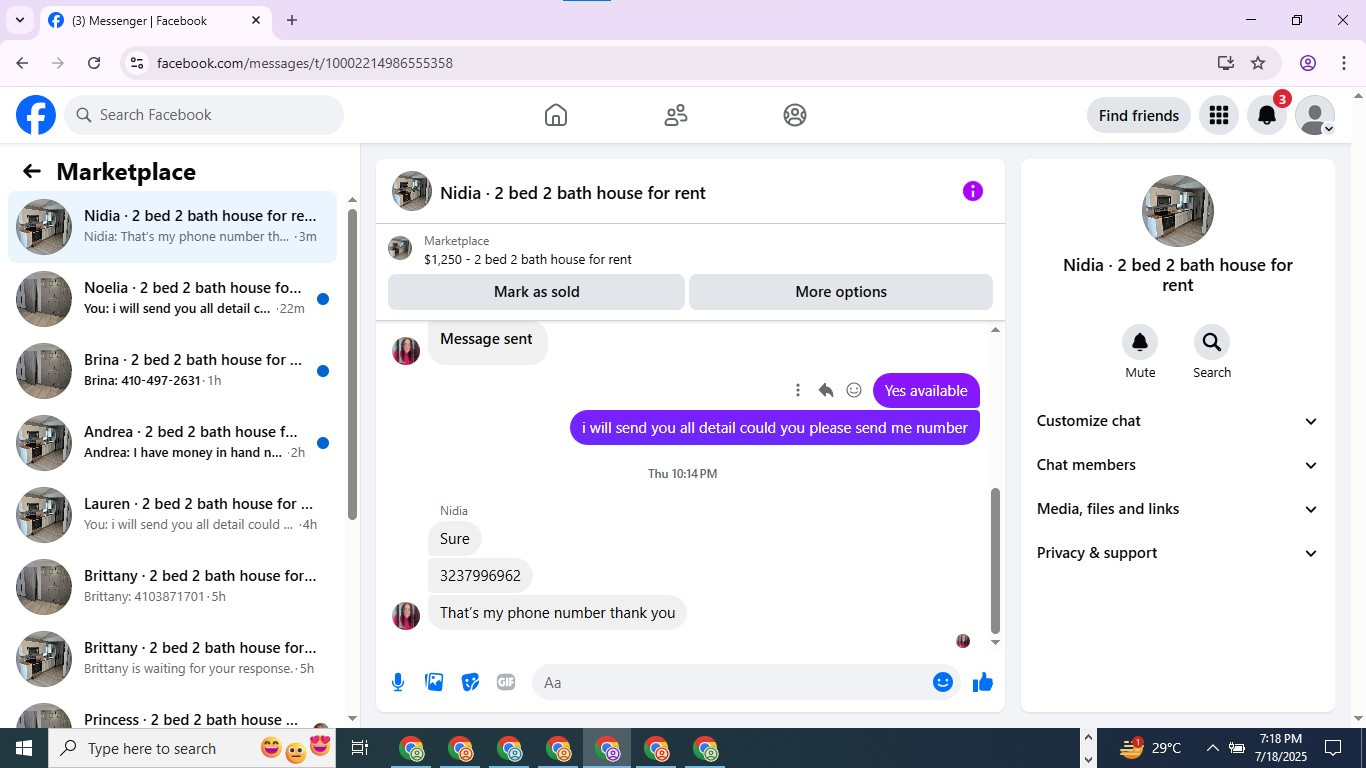The image size is (1366, 768).
Task: Expand Privacy & support section
Action: (x=1178, y=553)
